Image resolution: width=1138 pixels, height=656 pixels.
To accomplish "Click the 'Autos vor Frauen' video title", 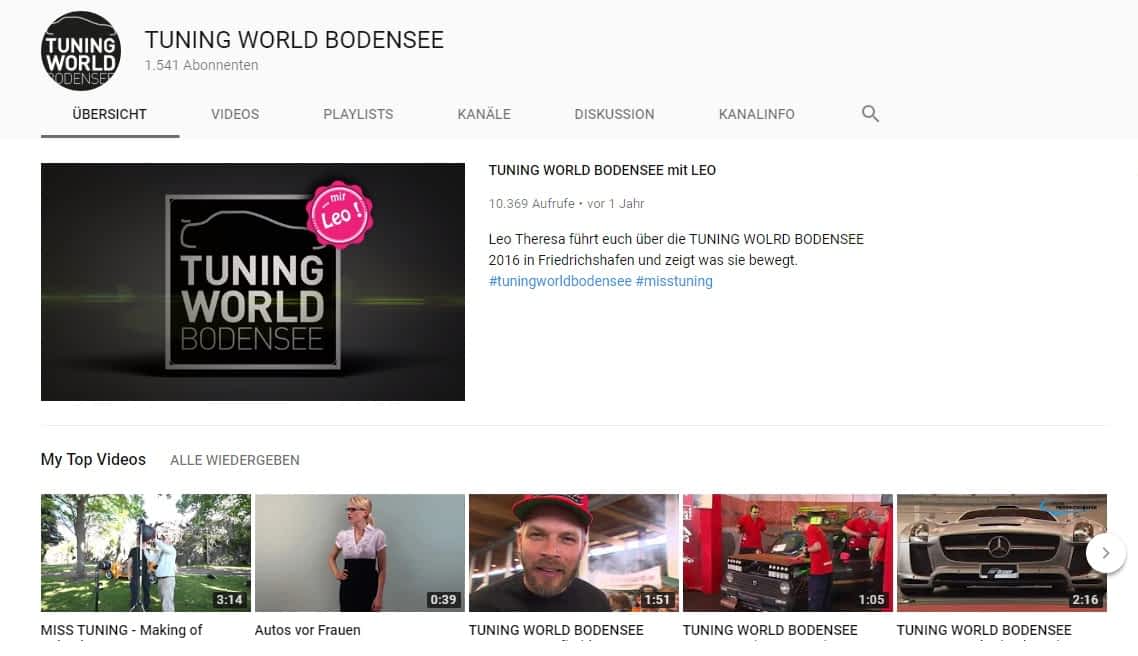I will (308, 630).
